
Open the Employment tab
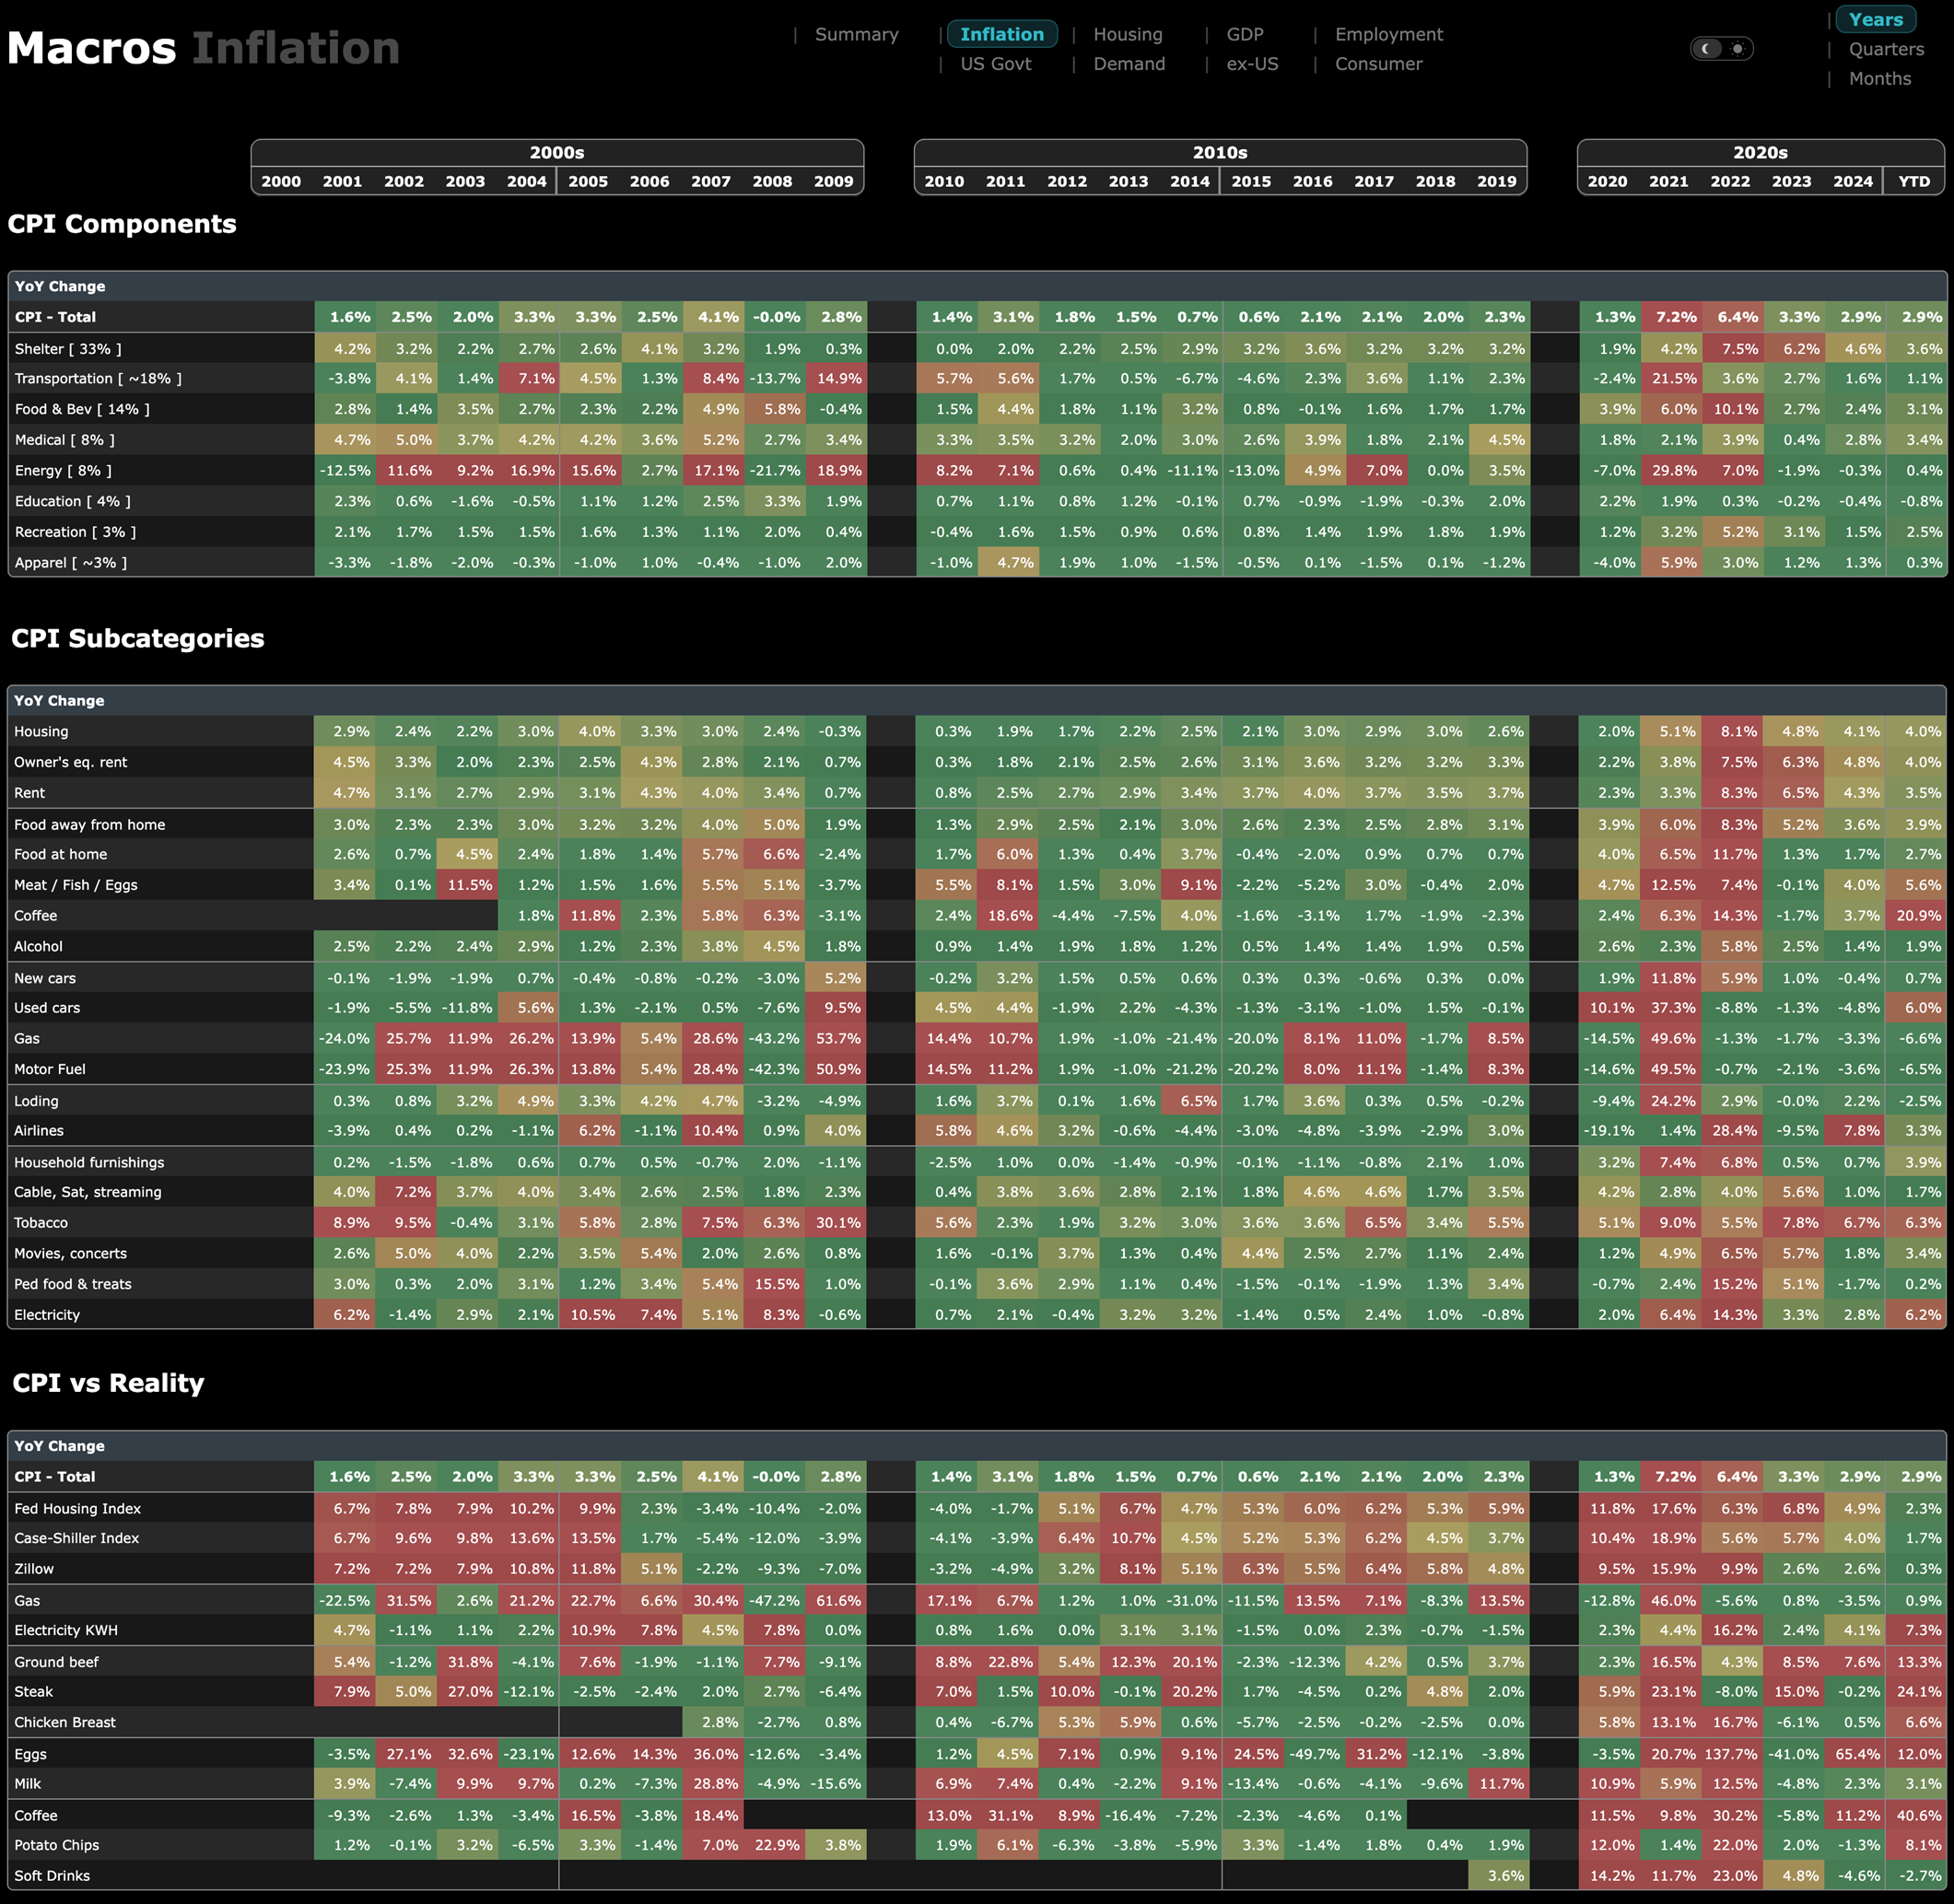(x=1388, y=34)
